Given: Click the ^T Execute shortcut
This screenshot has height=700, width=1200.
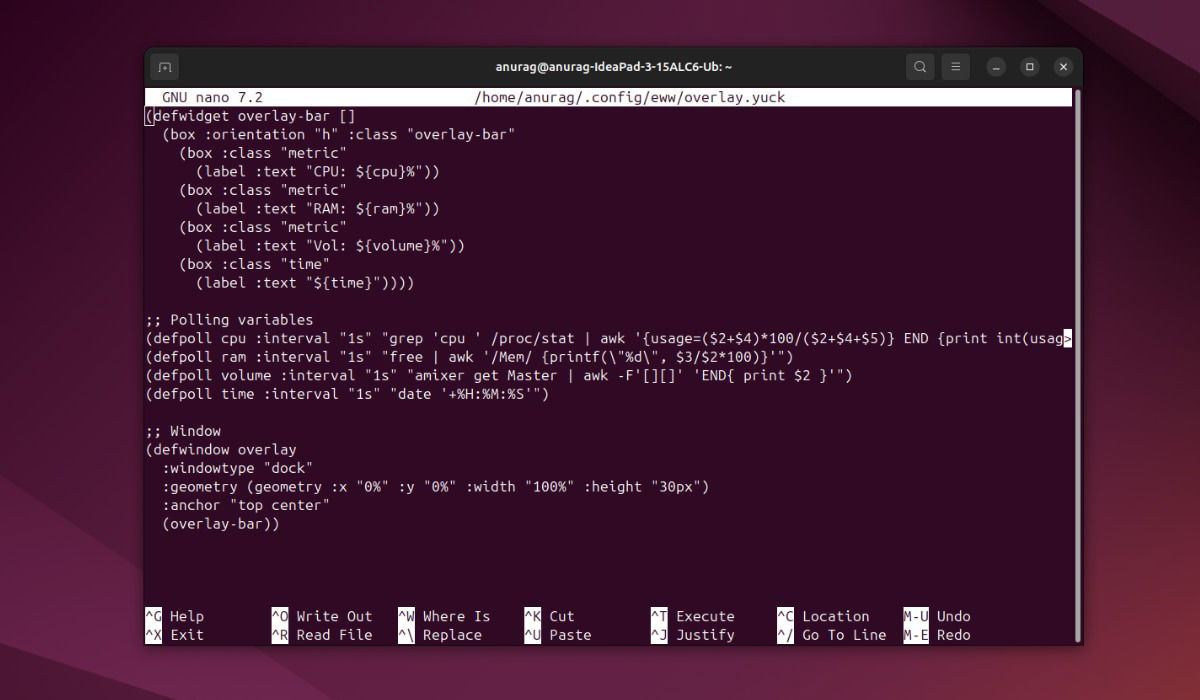Looking at the screenshot, I should coord(693,616).
